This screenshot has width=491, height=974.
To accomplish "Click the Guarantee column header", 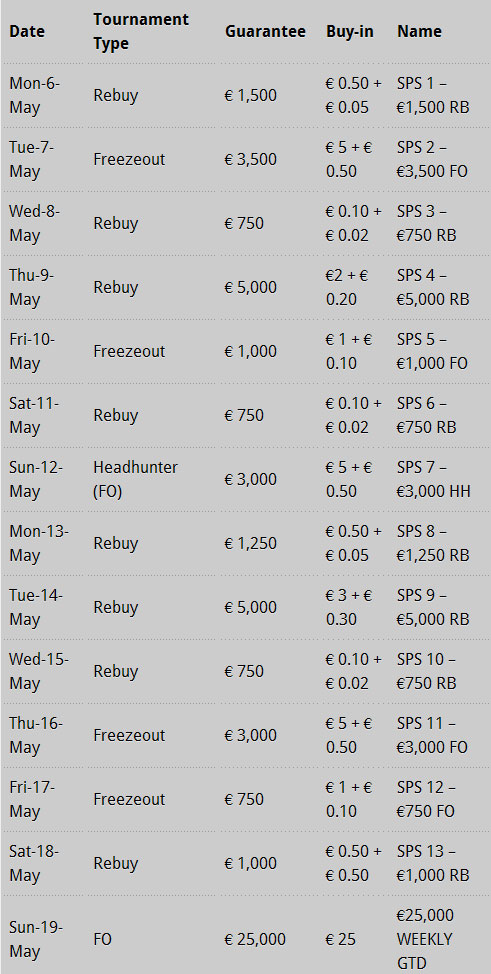I will tap(265, 32).
